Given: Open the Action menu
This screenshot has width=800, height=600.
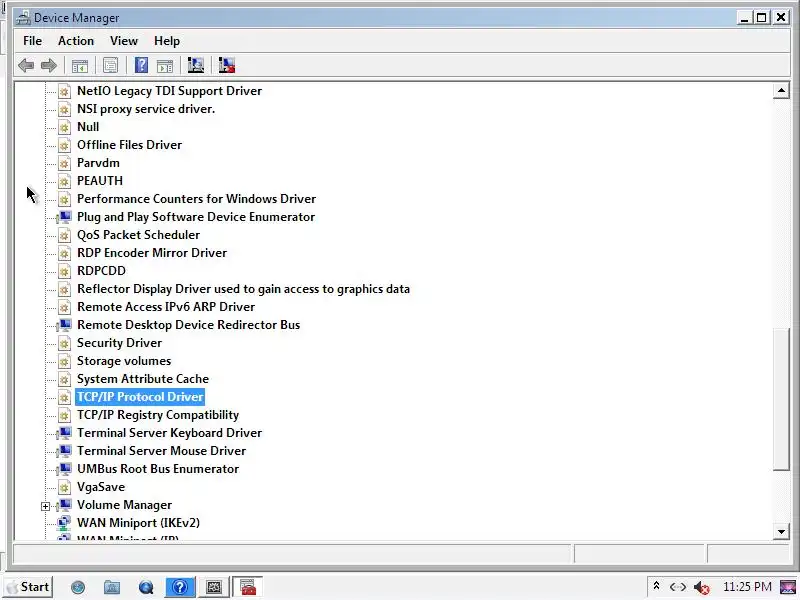Looking at the screenshot, I should [76, 41].
